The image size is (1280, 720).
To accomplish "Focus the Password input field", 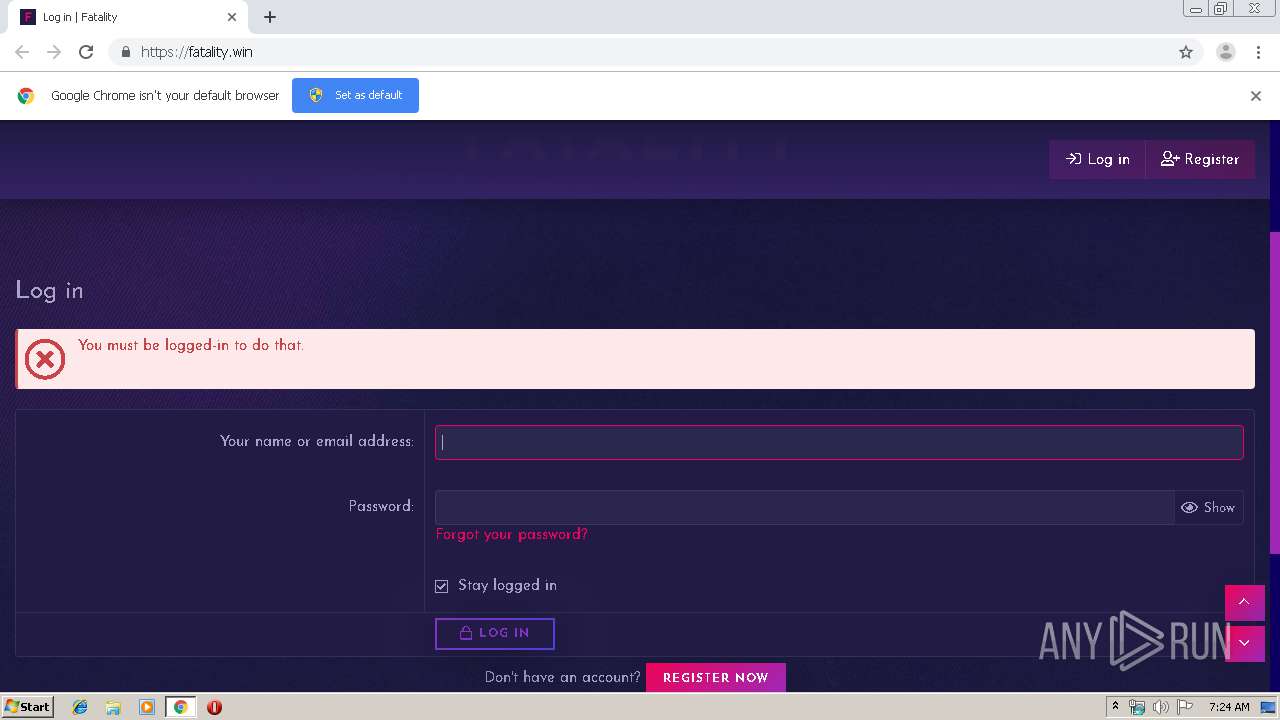I will pyautogui.click(x=804, y=507).
